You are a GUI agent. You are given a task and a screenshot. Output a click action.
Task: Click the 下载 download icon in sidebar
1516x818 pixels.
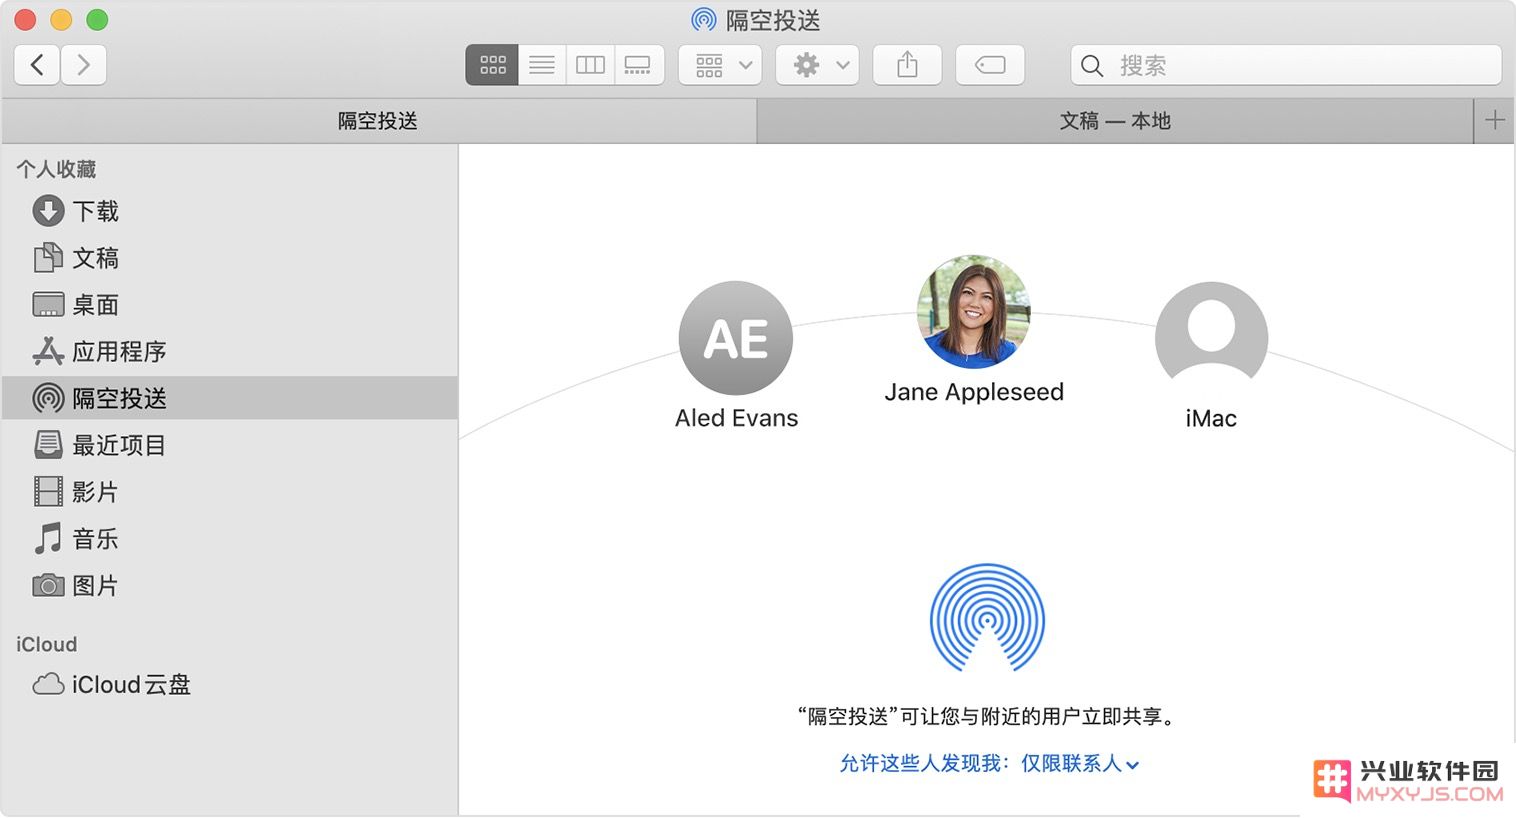[x=48, y=211]
